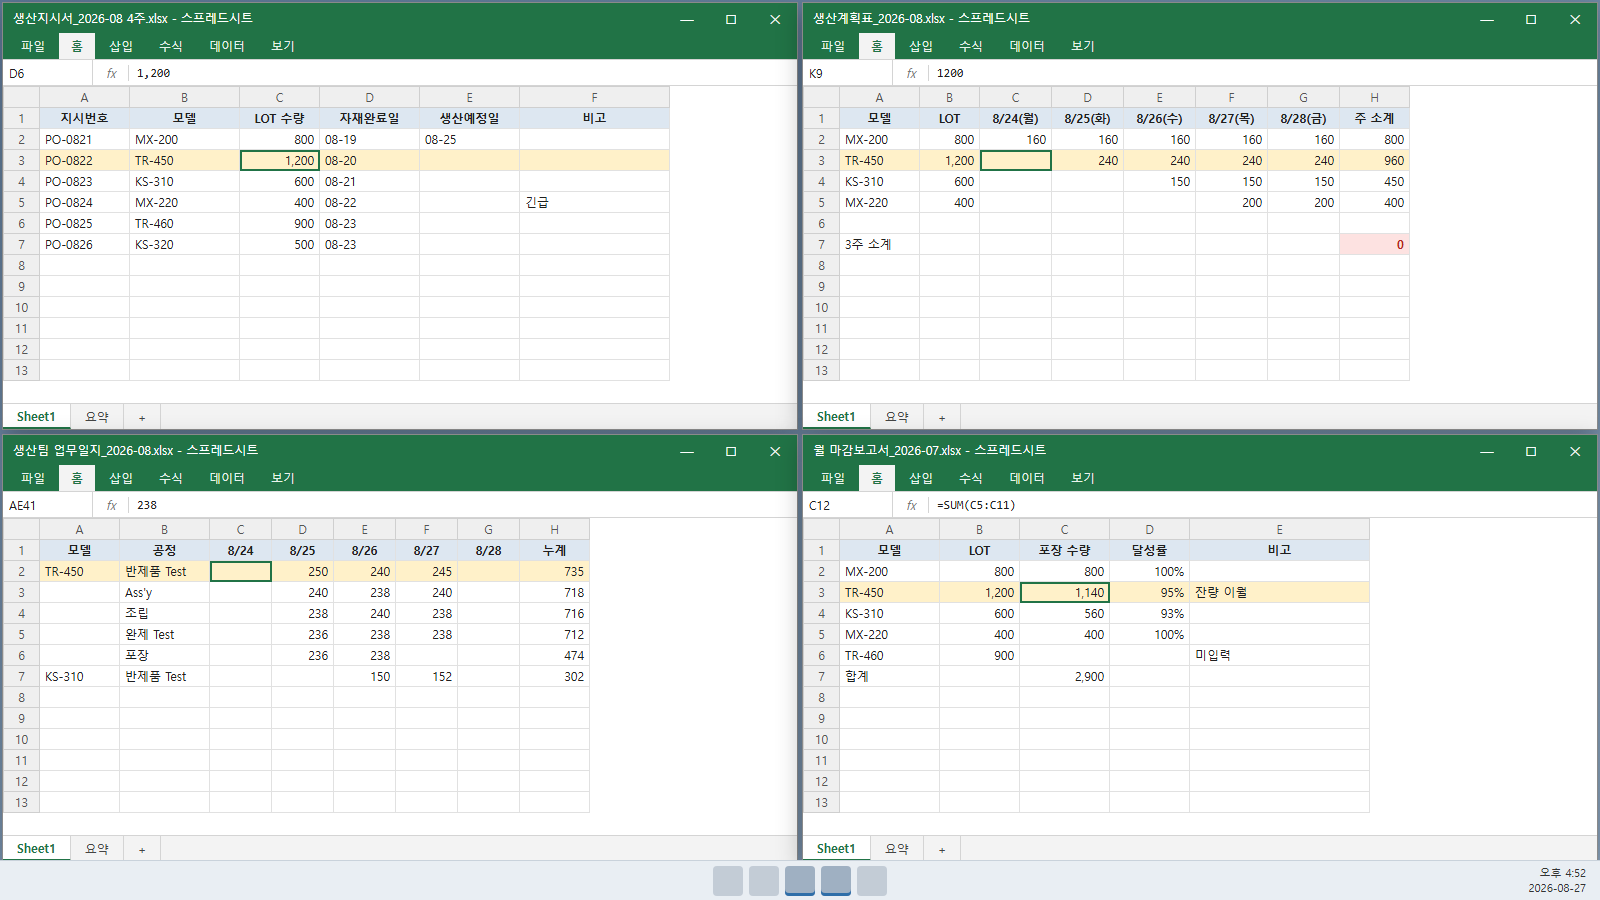Switch to 요약 sheet tab in 월 마감보고서 window
This screenshot has height=900, width=1600.
tap(897, 849)
